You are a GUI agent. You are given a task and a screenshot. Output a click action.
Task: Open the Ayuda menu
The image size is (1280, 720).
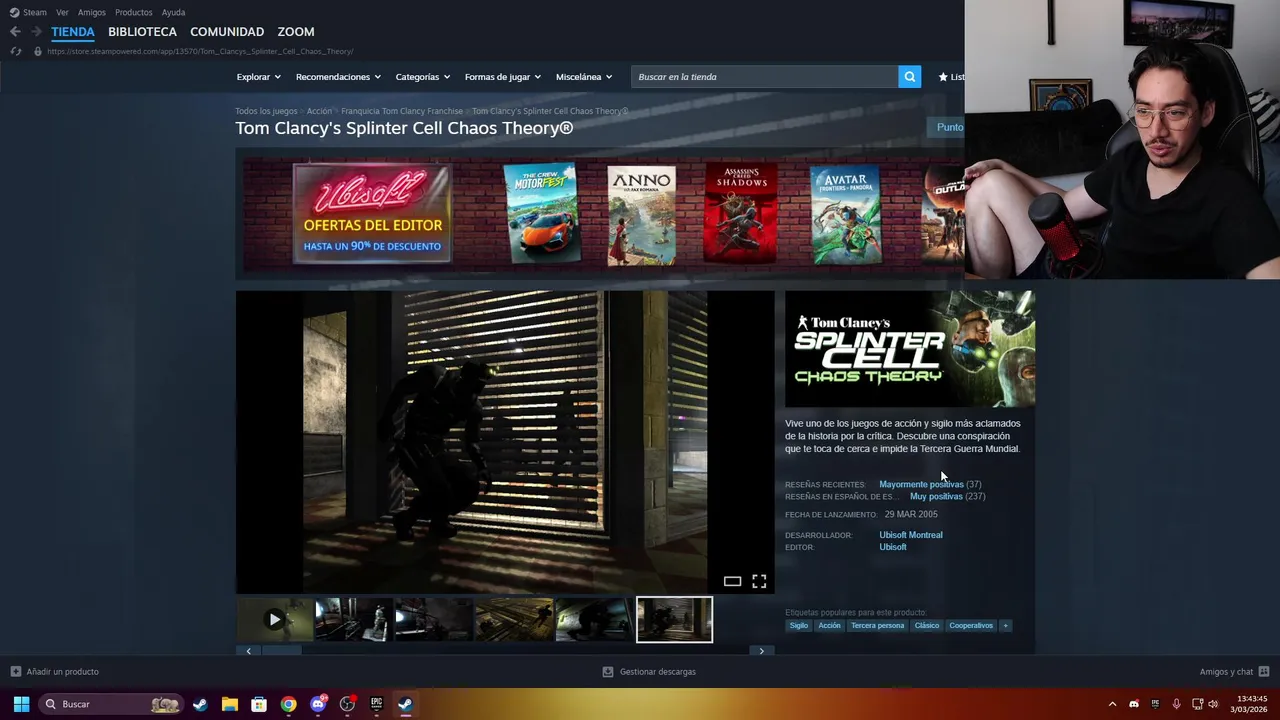tap(173, 12)
